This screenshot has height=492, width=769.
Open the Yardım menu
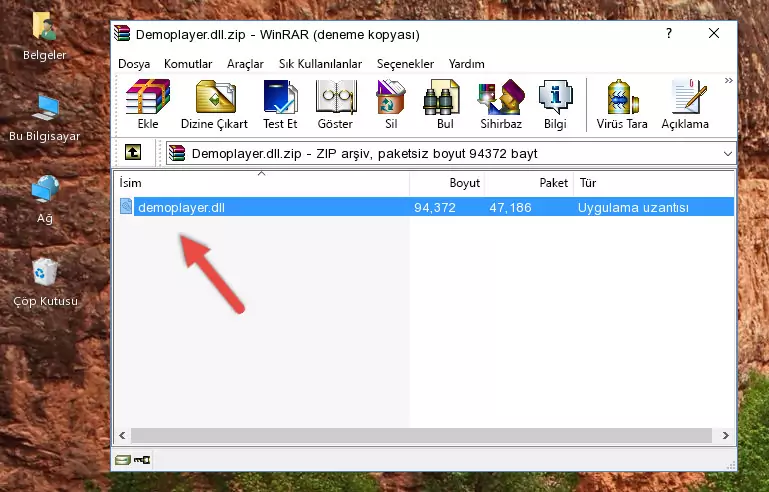coord(466,64)
